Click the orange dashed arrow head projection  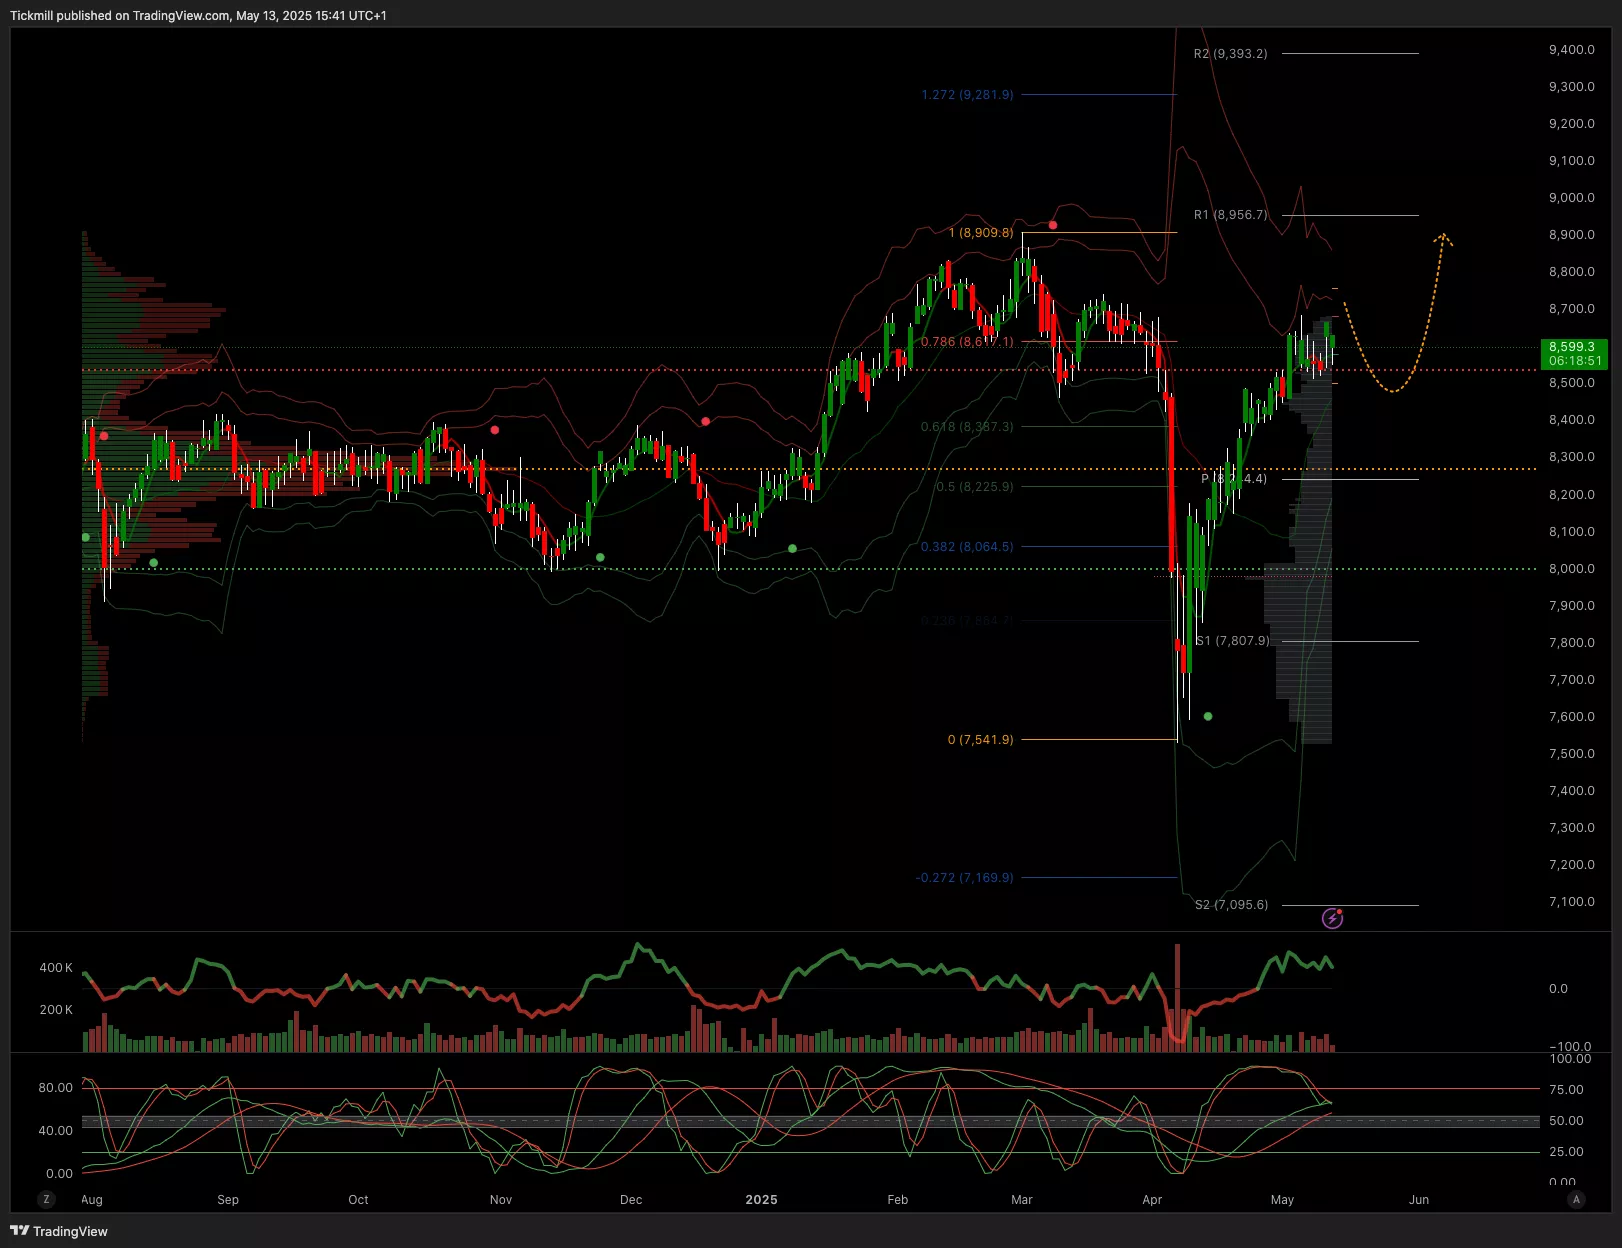[1442, 238]
